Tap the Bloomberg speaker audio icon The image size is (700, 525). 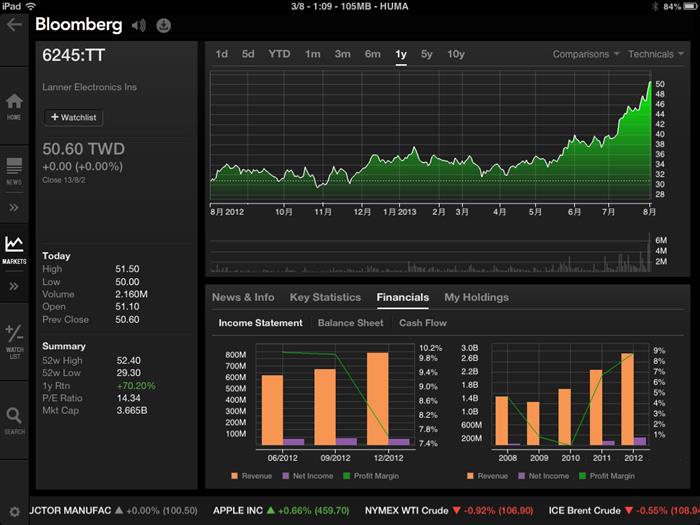coord(139,25)
